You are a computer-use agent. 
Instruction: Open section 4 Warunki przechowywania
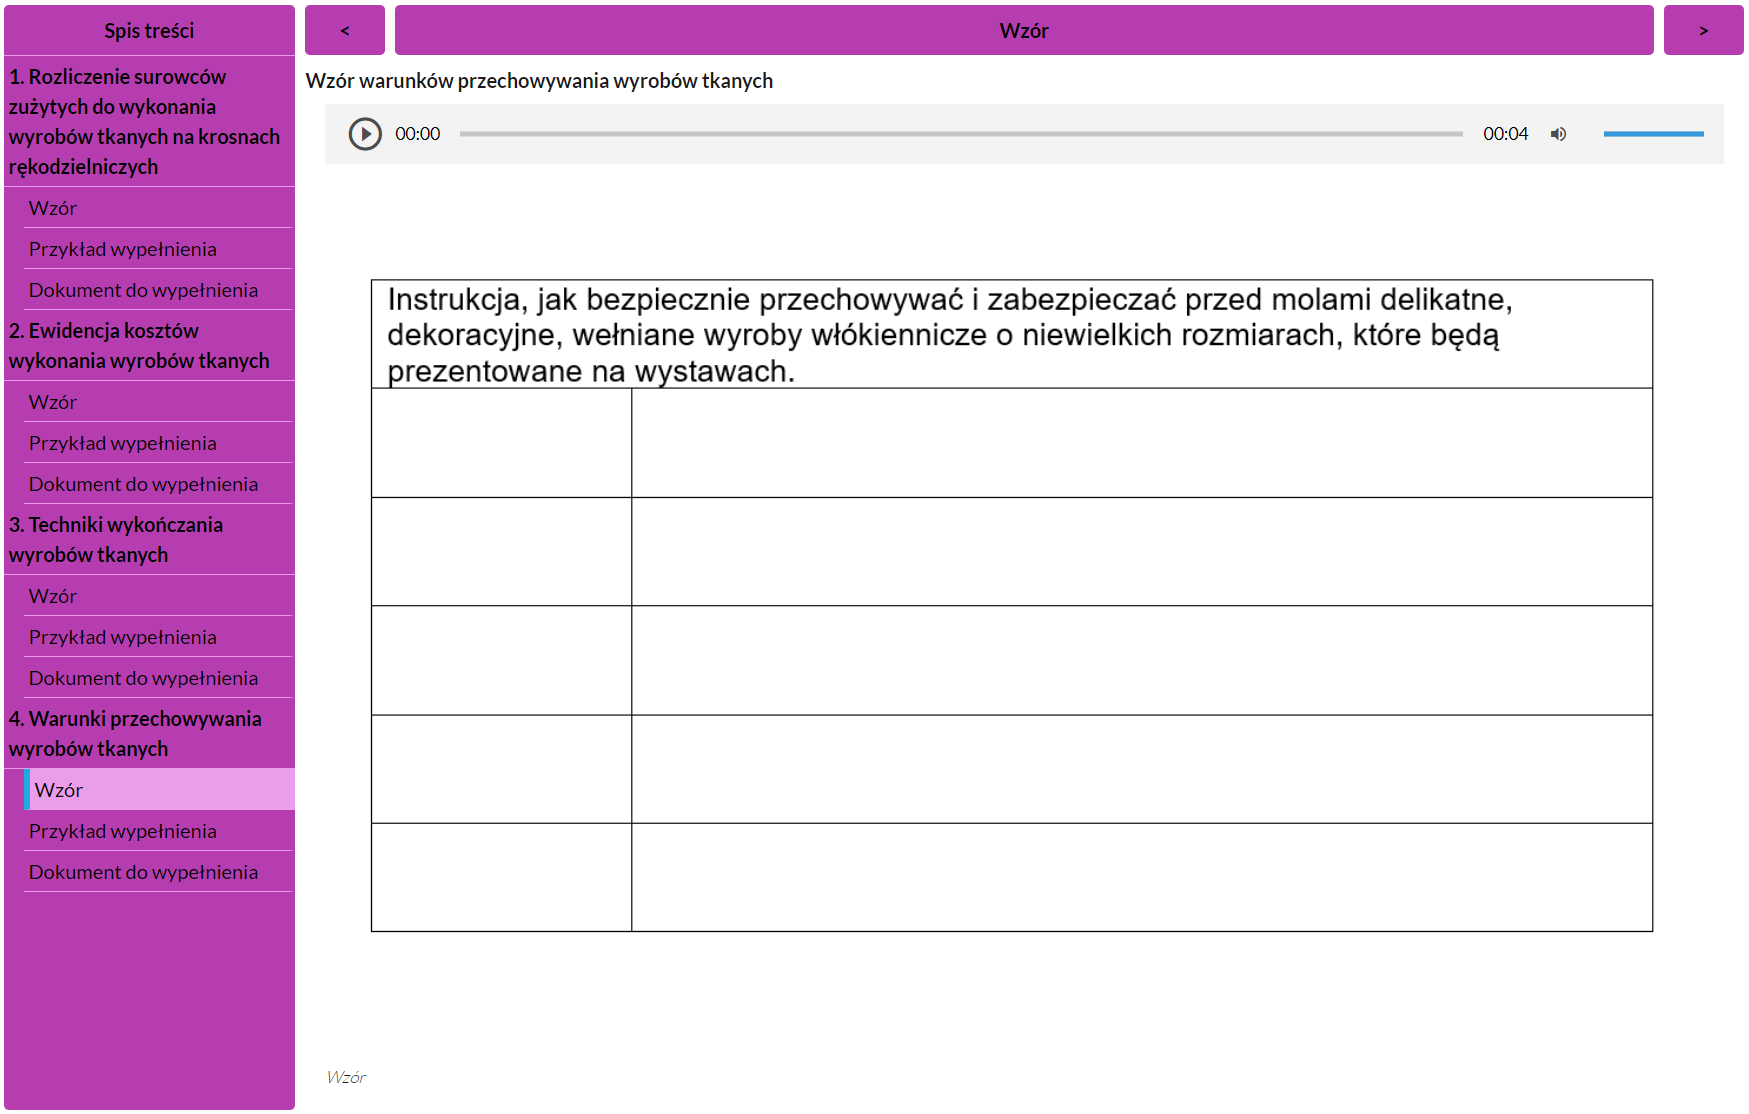click(x=135, y=733)
